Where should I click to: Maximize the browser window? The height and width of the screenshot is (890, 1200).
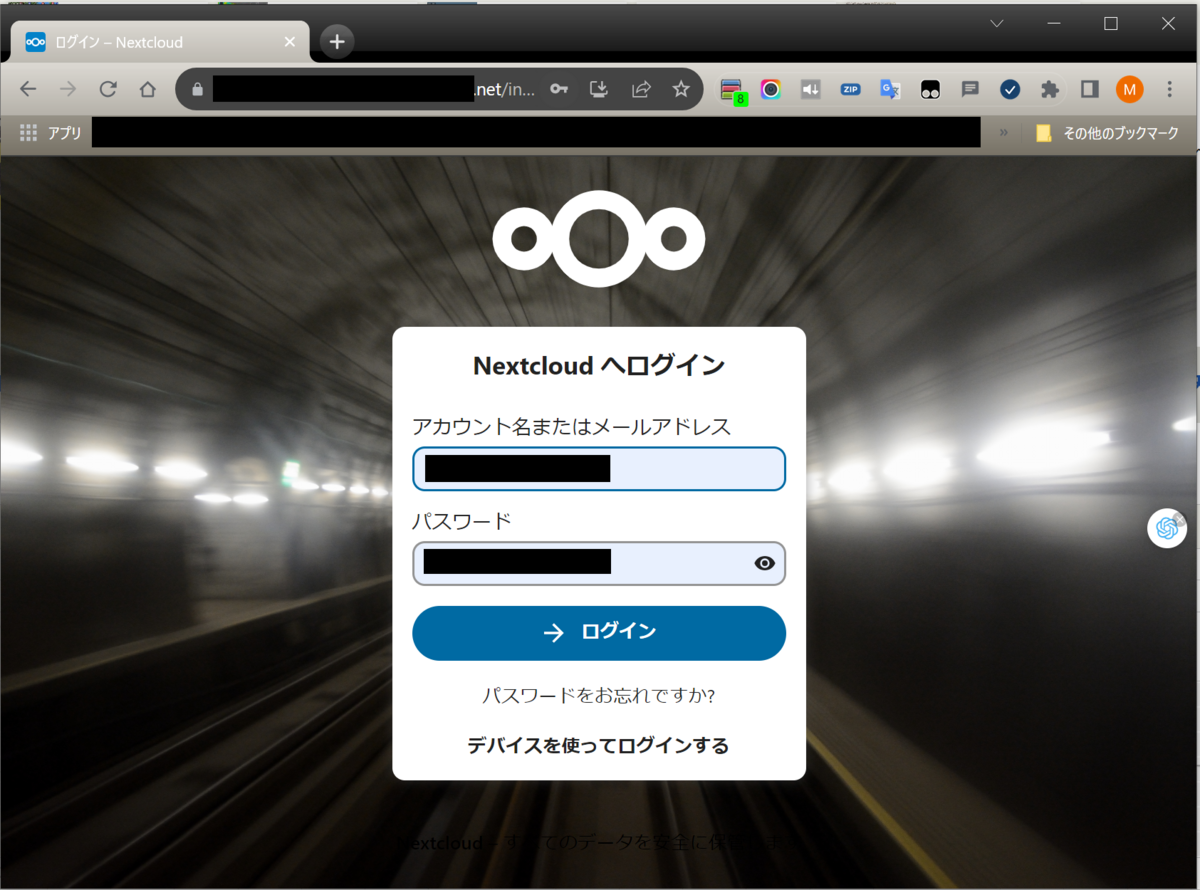pos(1111,24)
